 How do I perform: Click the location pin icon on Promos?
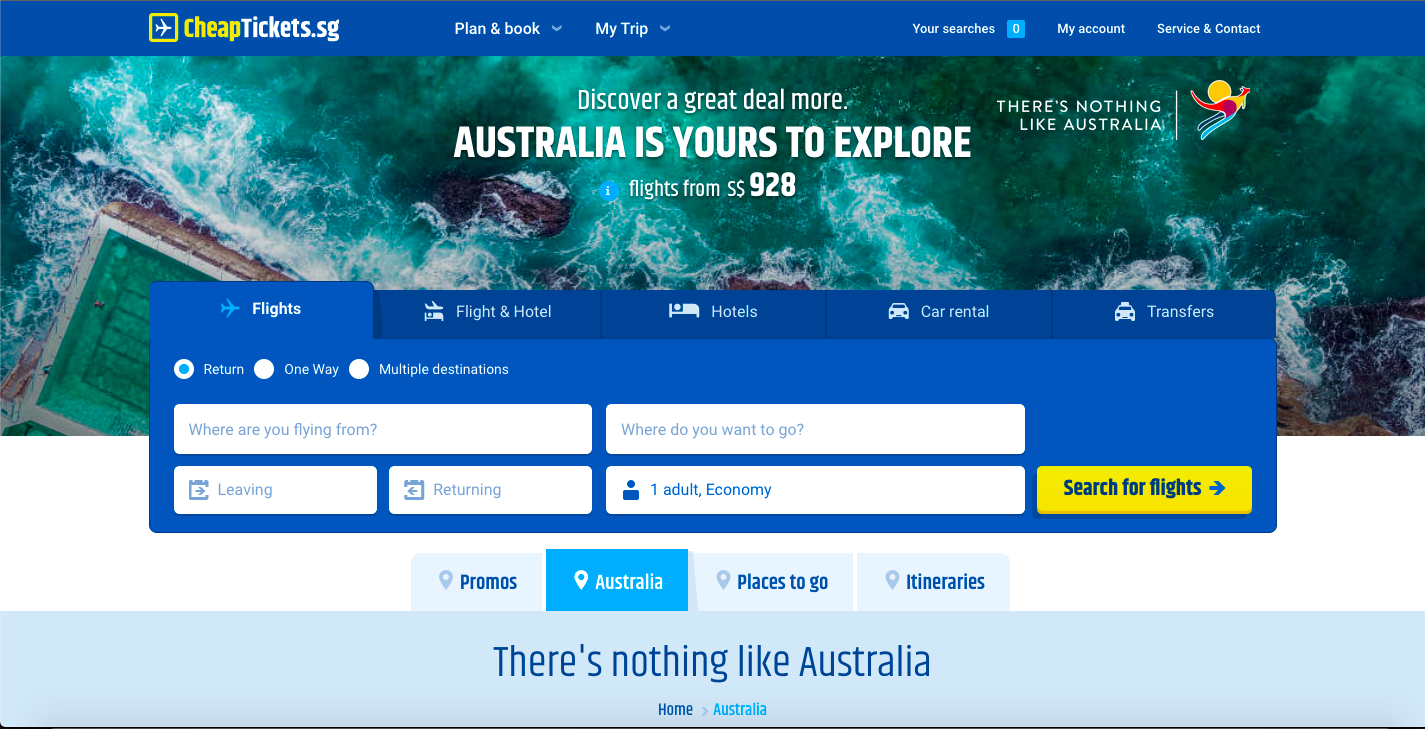click(x=446, y=581)
